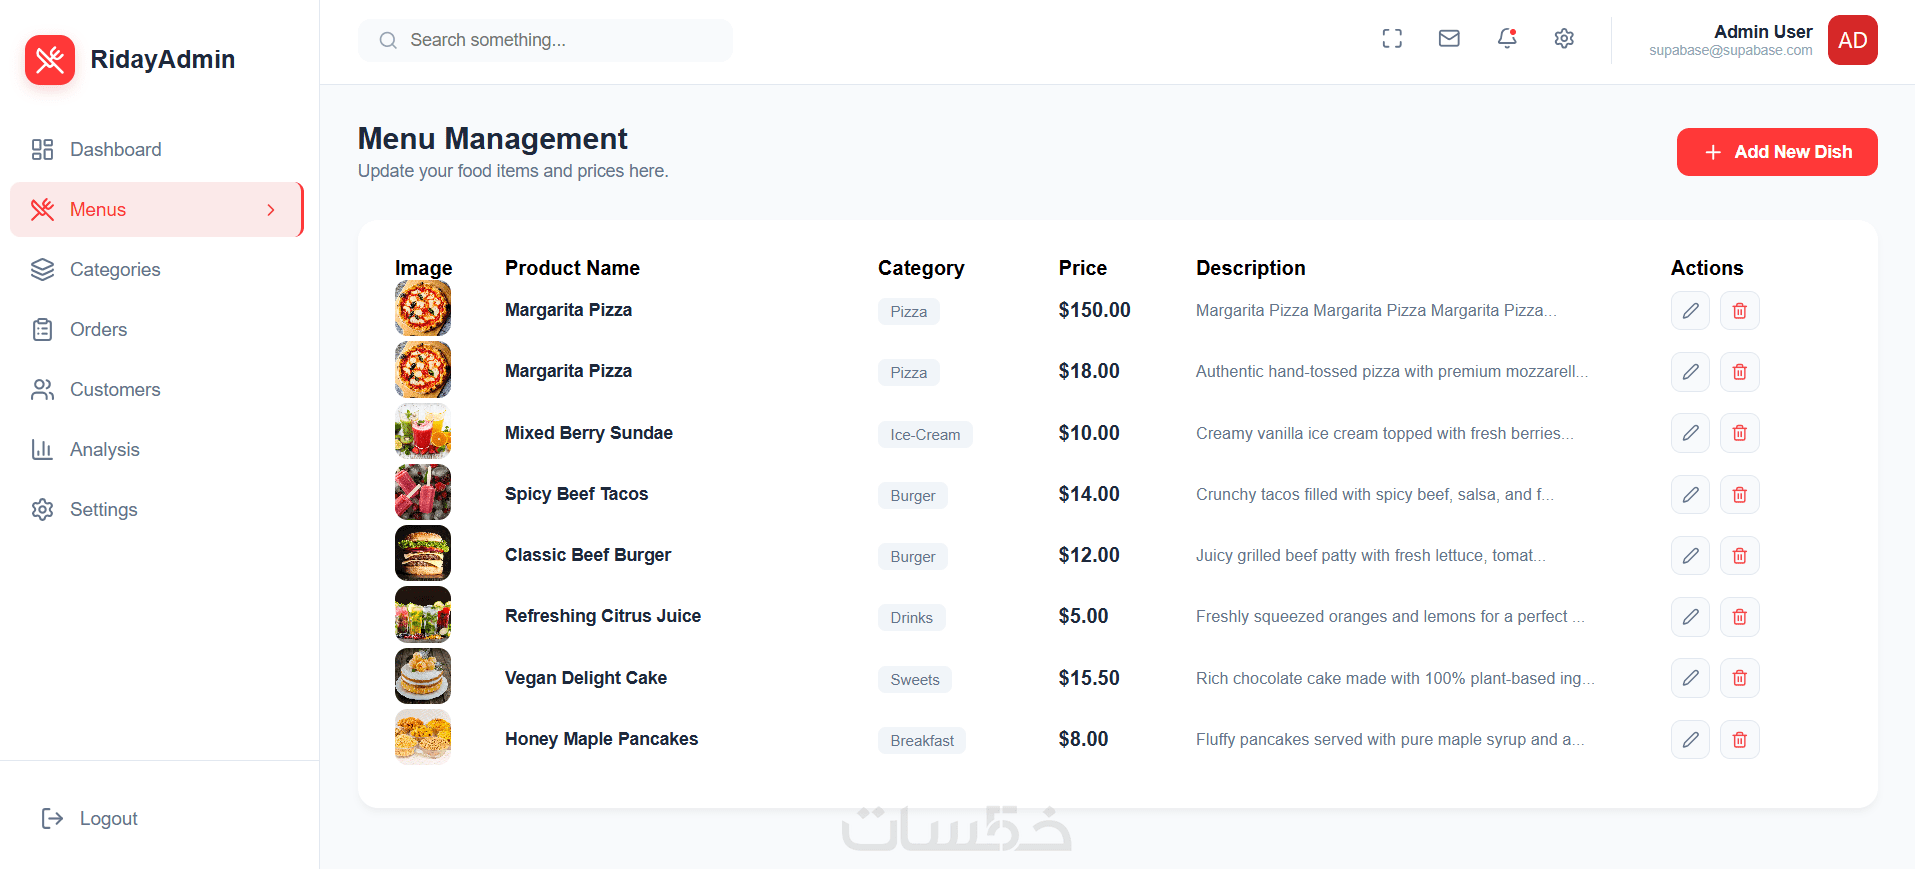Screen dimensions: 1915x869
Task: Delete the Vegan Delight Cake item
Action: [1739, 678]
